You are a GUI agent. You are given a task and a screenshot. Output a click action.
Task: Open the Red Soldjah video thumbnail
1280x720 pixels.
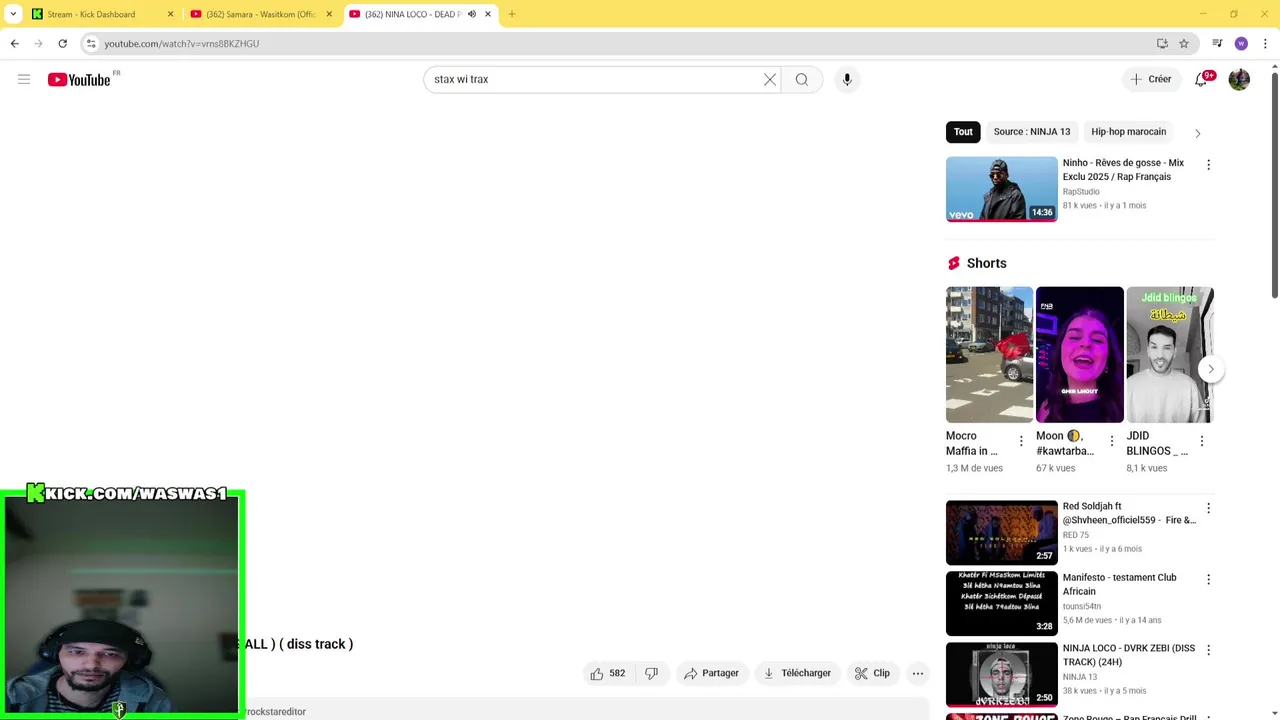tap(1001, 532)
